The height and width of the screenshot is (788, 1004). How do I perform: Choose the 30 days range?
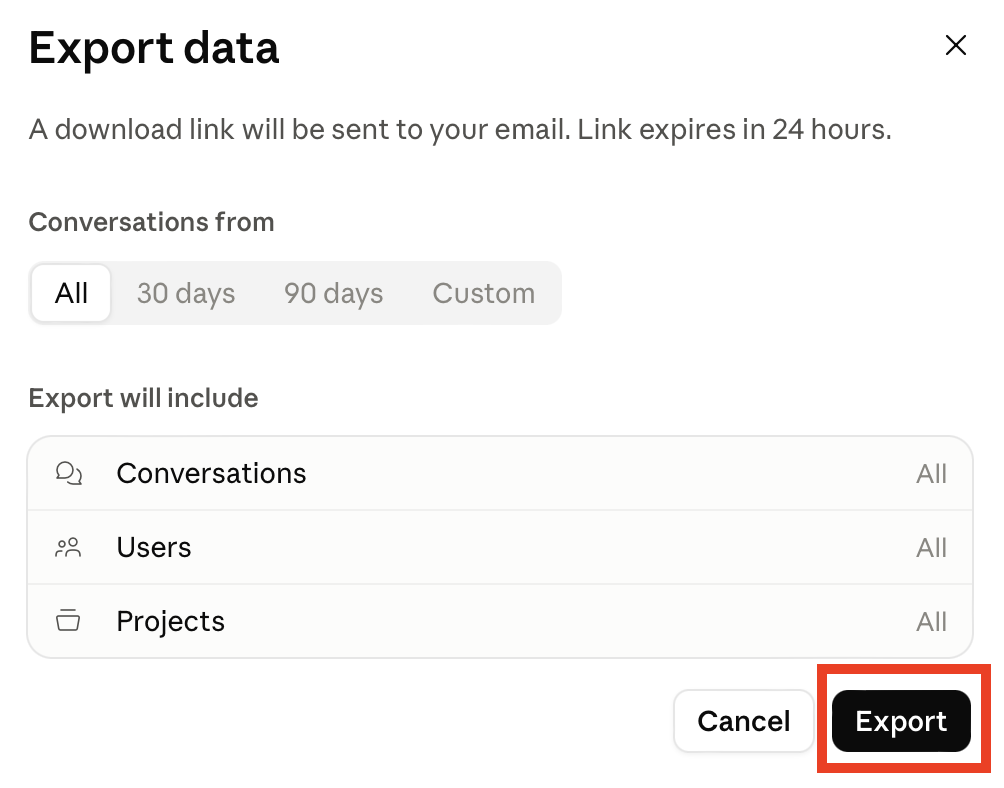pyautogui.click(x=186, y=293)
